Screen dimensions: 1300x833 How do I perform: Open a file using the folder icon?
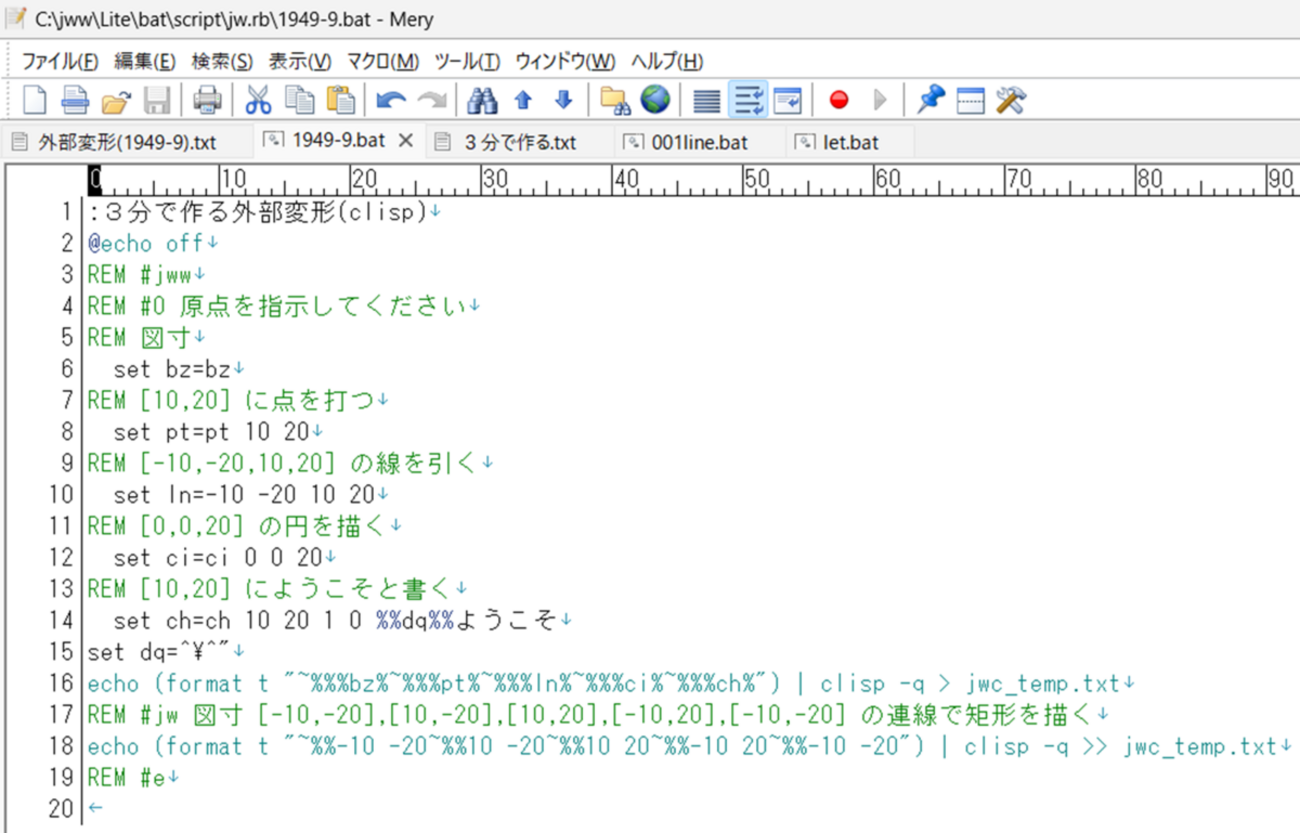coord(117,100)
